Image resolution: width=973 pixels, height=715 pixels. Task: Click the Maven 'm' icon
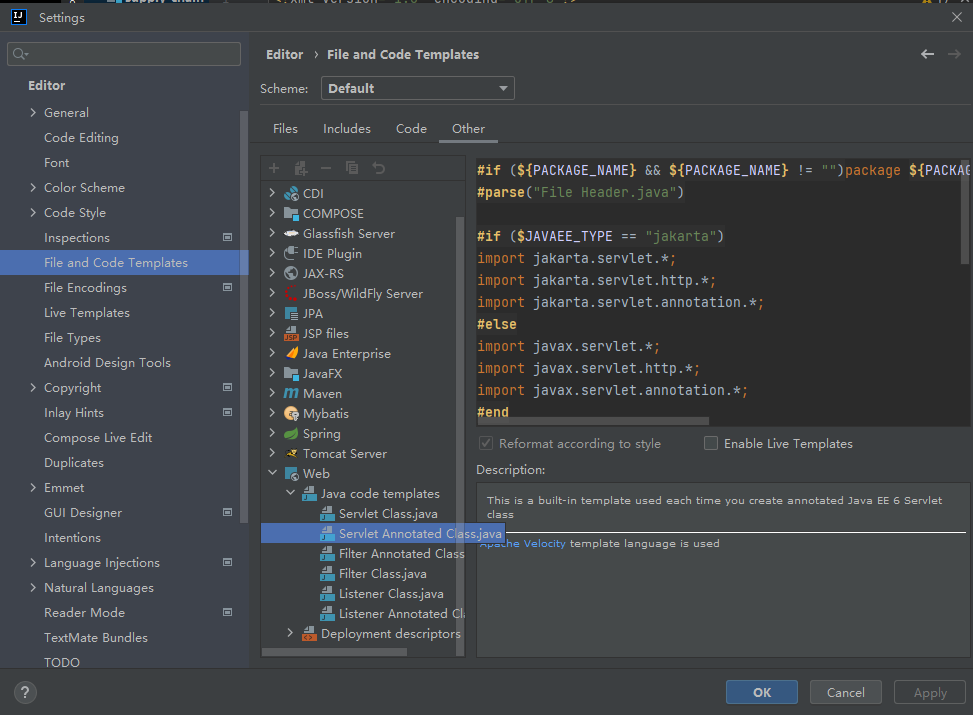pos(291,393)
